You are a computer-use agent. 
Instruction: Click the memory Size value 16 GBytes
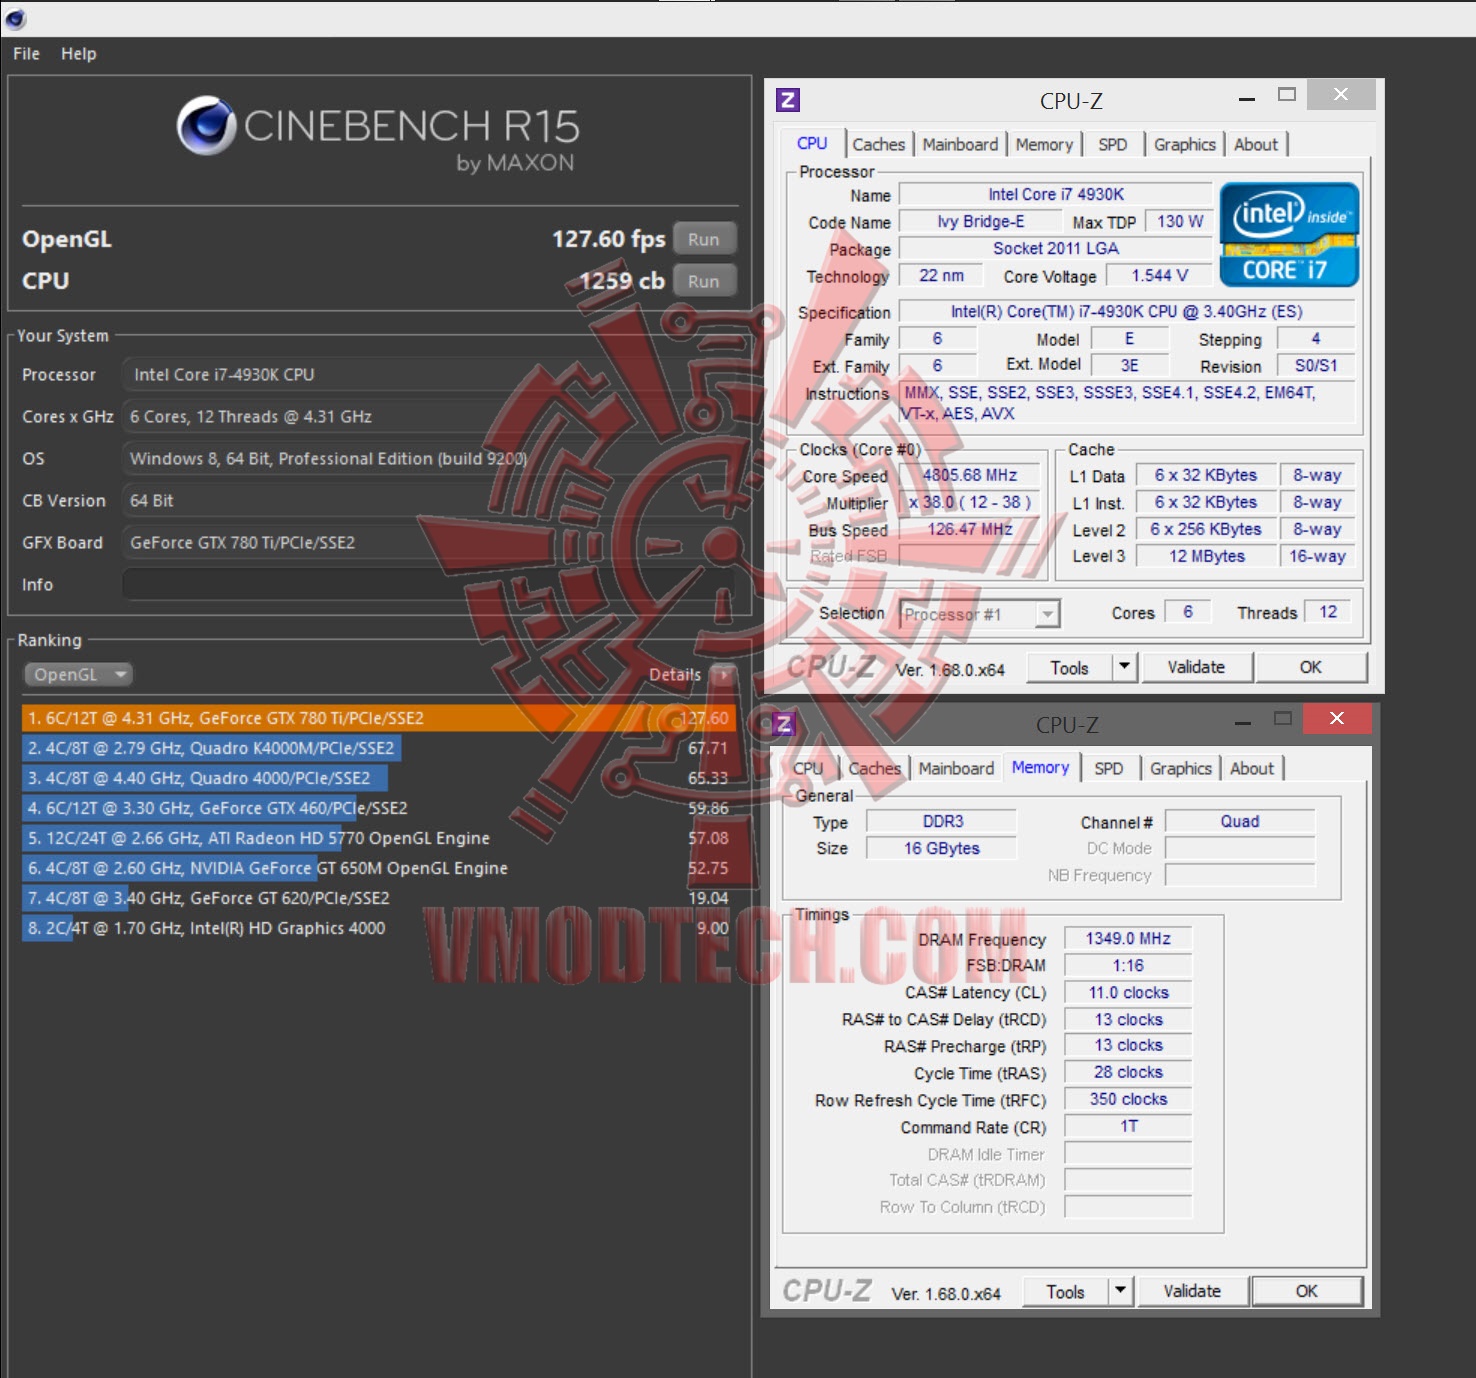click(942, 849)
